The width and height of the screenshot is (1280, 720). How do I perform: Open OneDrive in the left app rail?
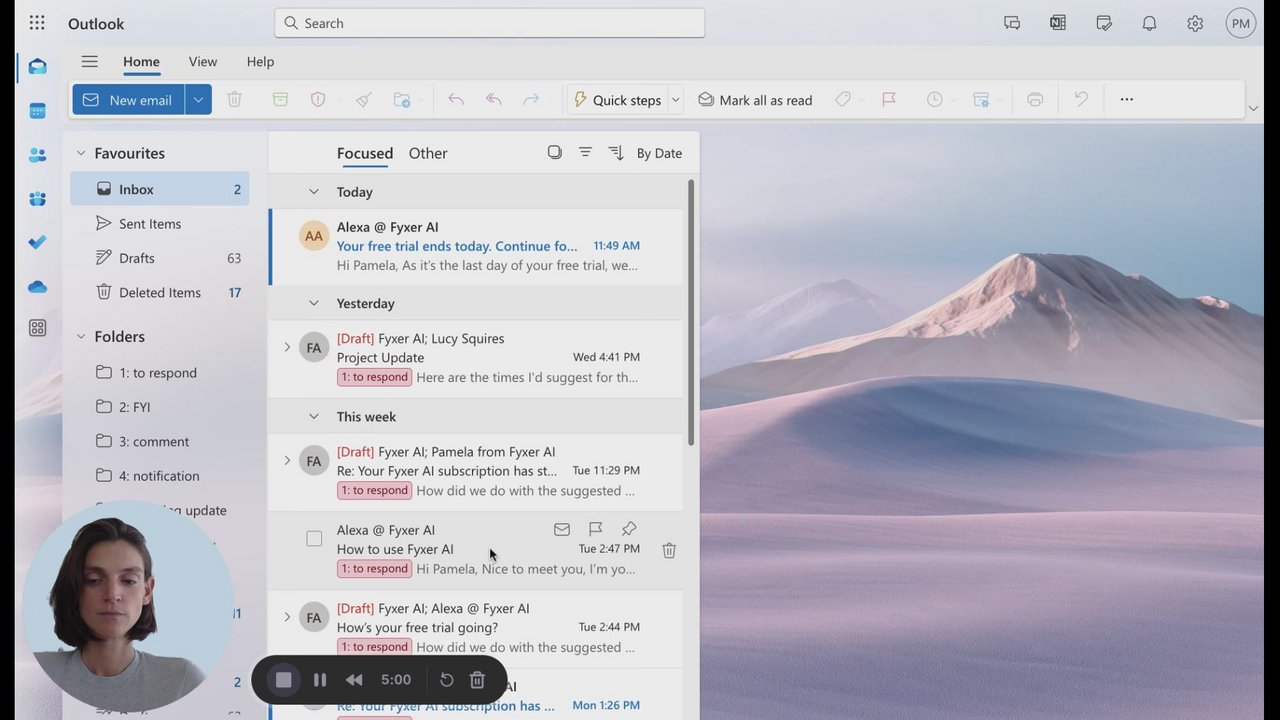pos(37,287)
